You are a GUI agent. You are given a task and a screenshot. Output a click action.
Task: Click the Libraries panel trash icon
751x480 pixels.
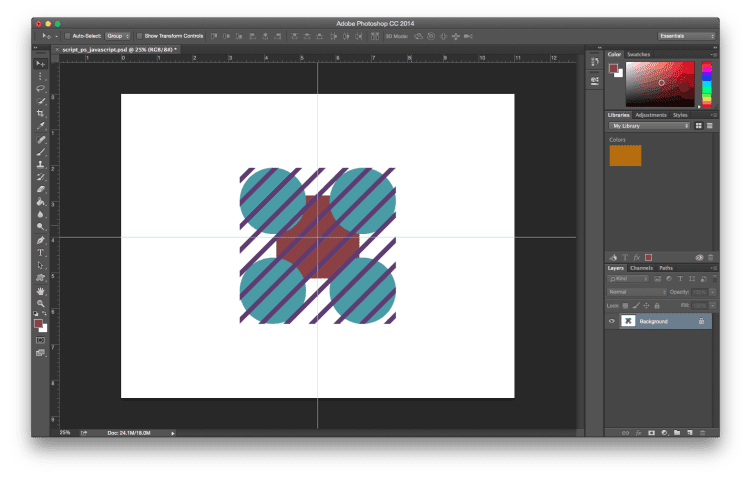[x=711, y=258]
